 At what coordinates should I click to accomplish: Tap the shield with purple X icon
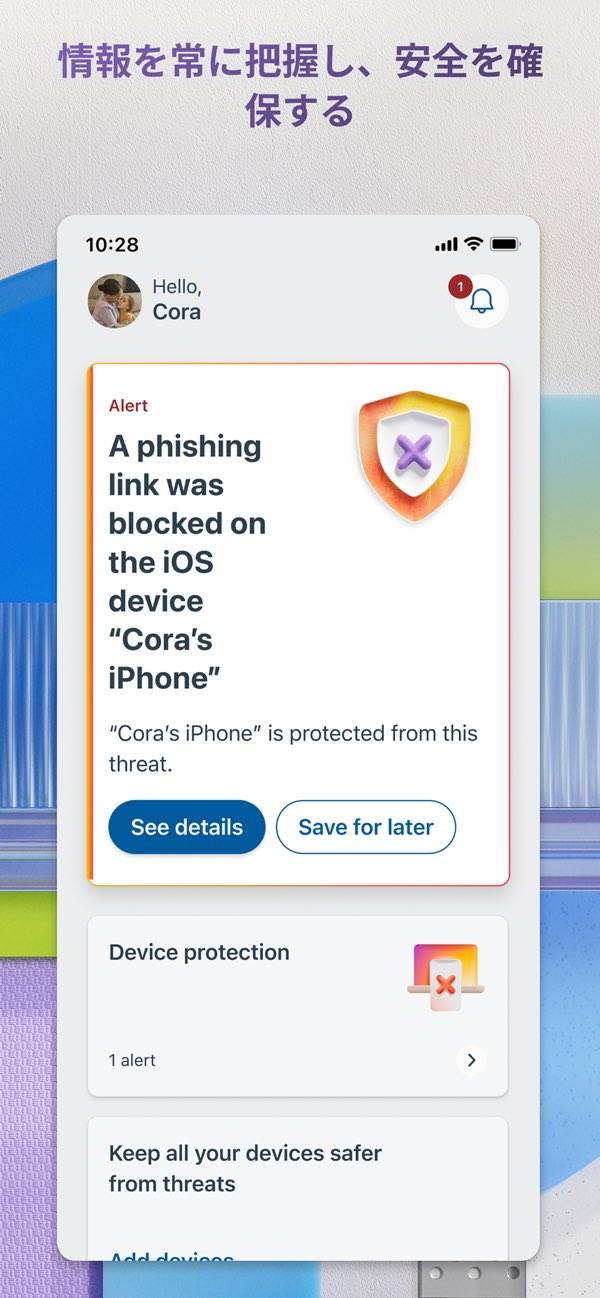pyautogui.click(x=413, y=455)
